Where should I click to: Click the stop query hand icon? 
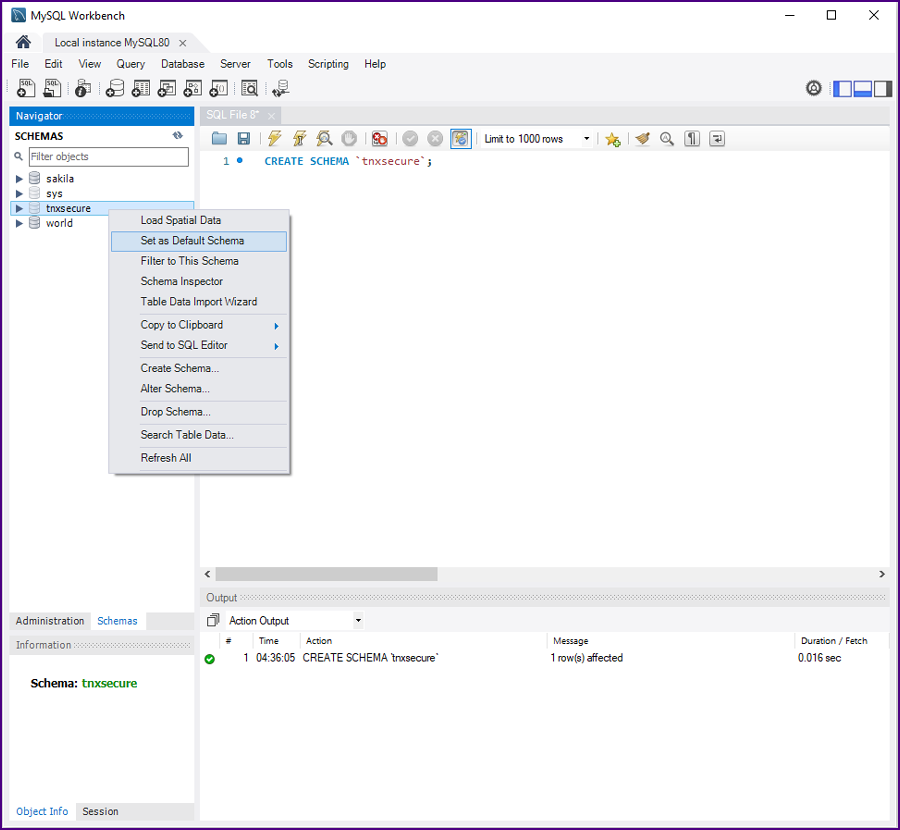click(x=349, y=138)
